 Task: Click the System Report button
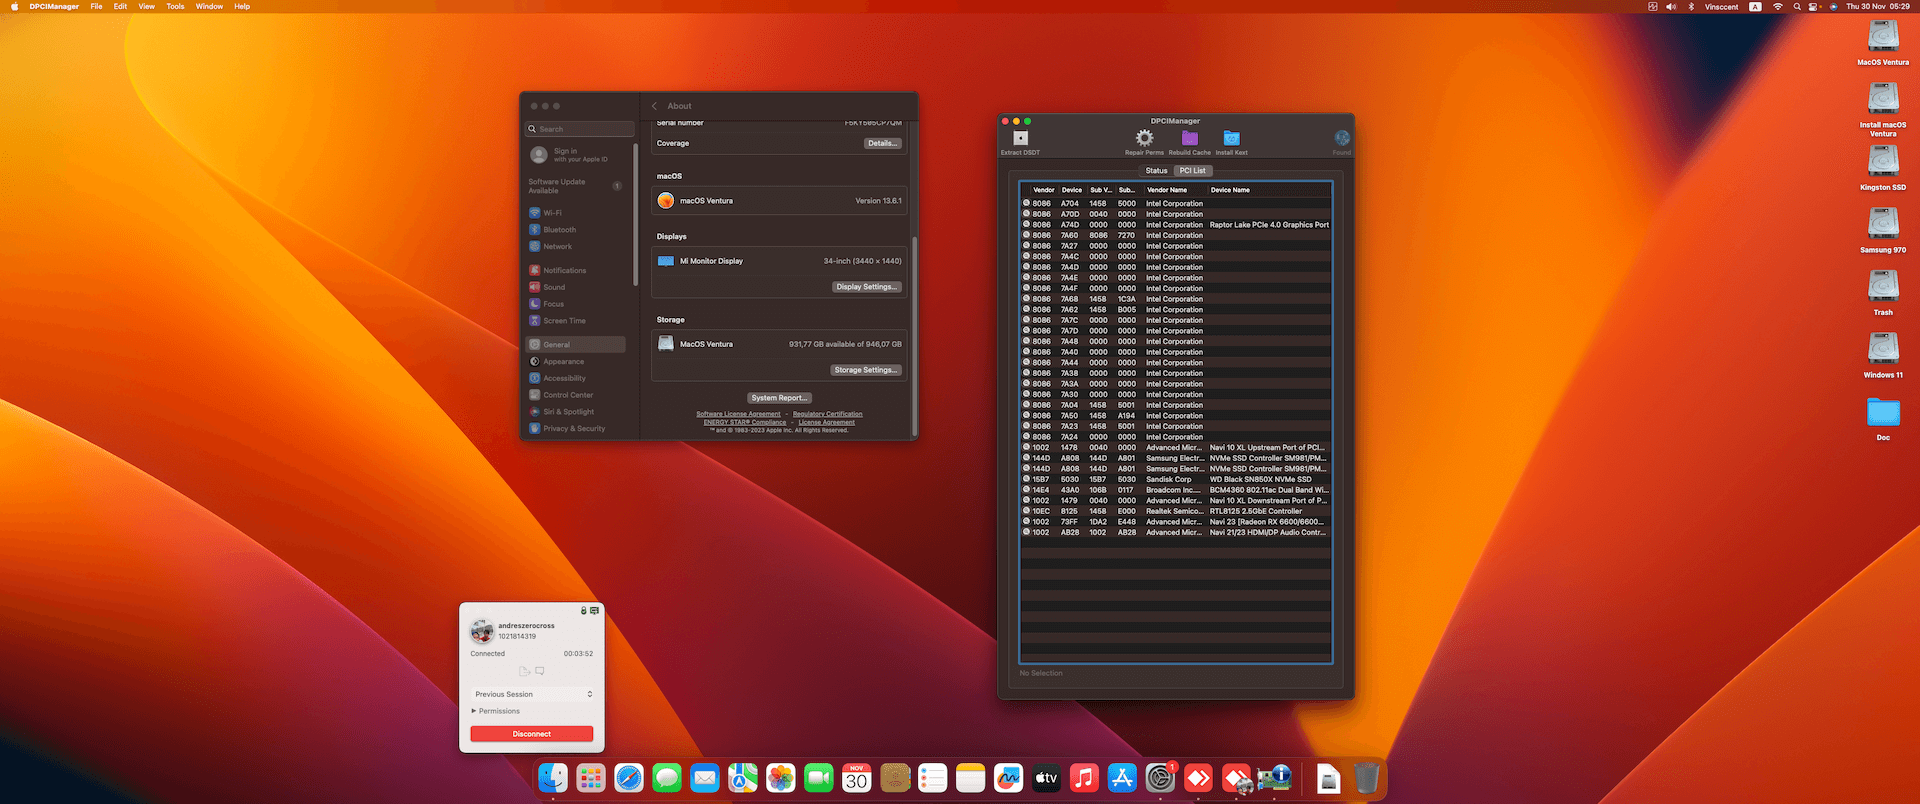pyautogui.click(x=779, y=398)
